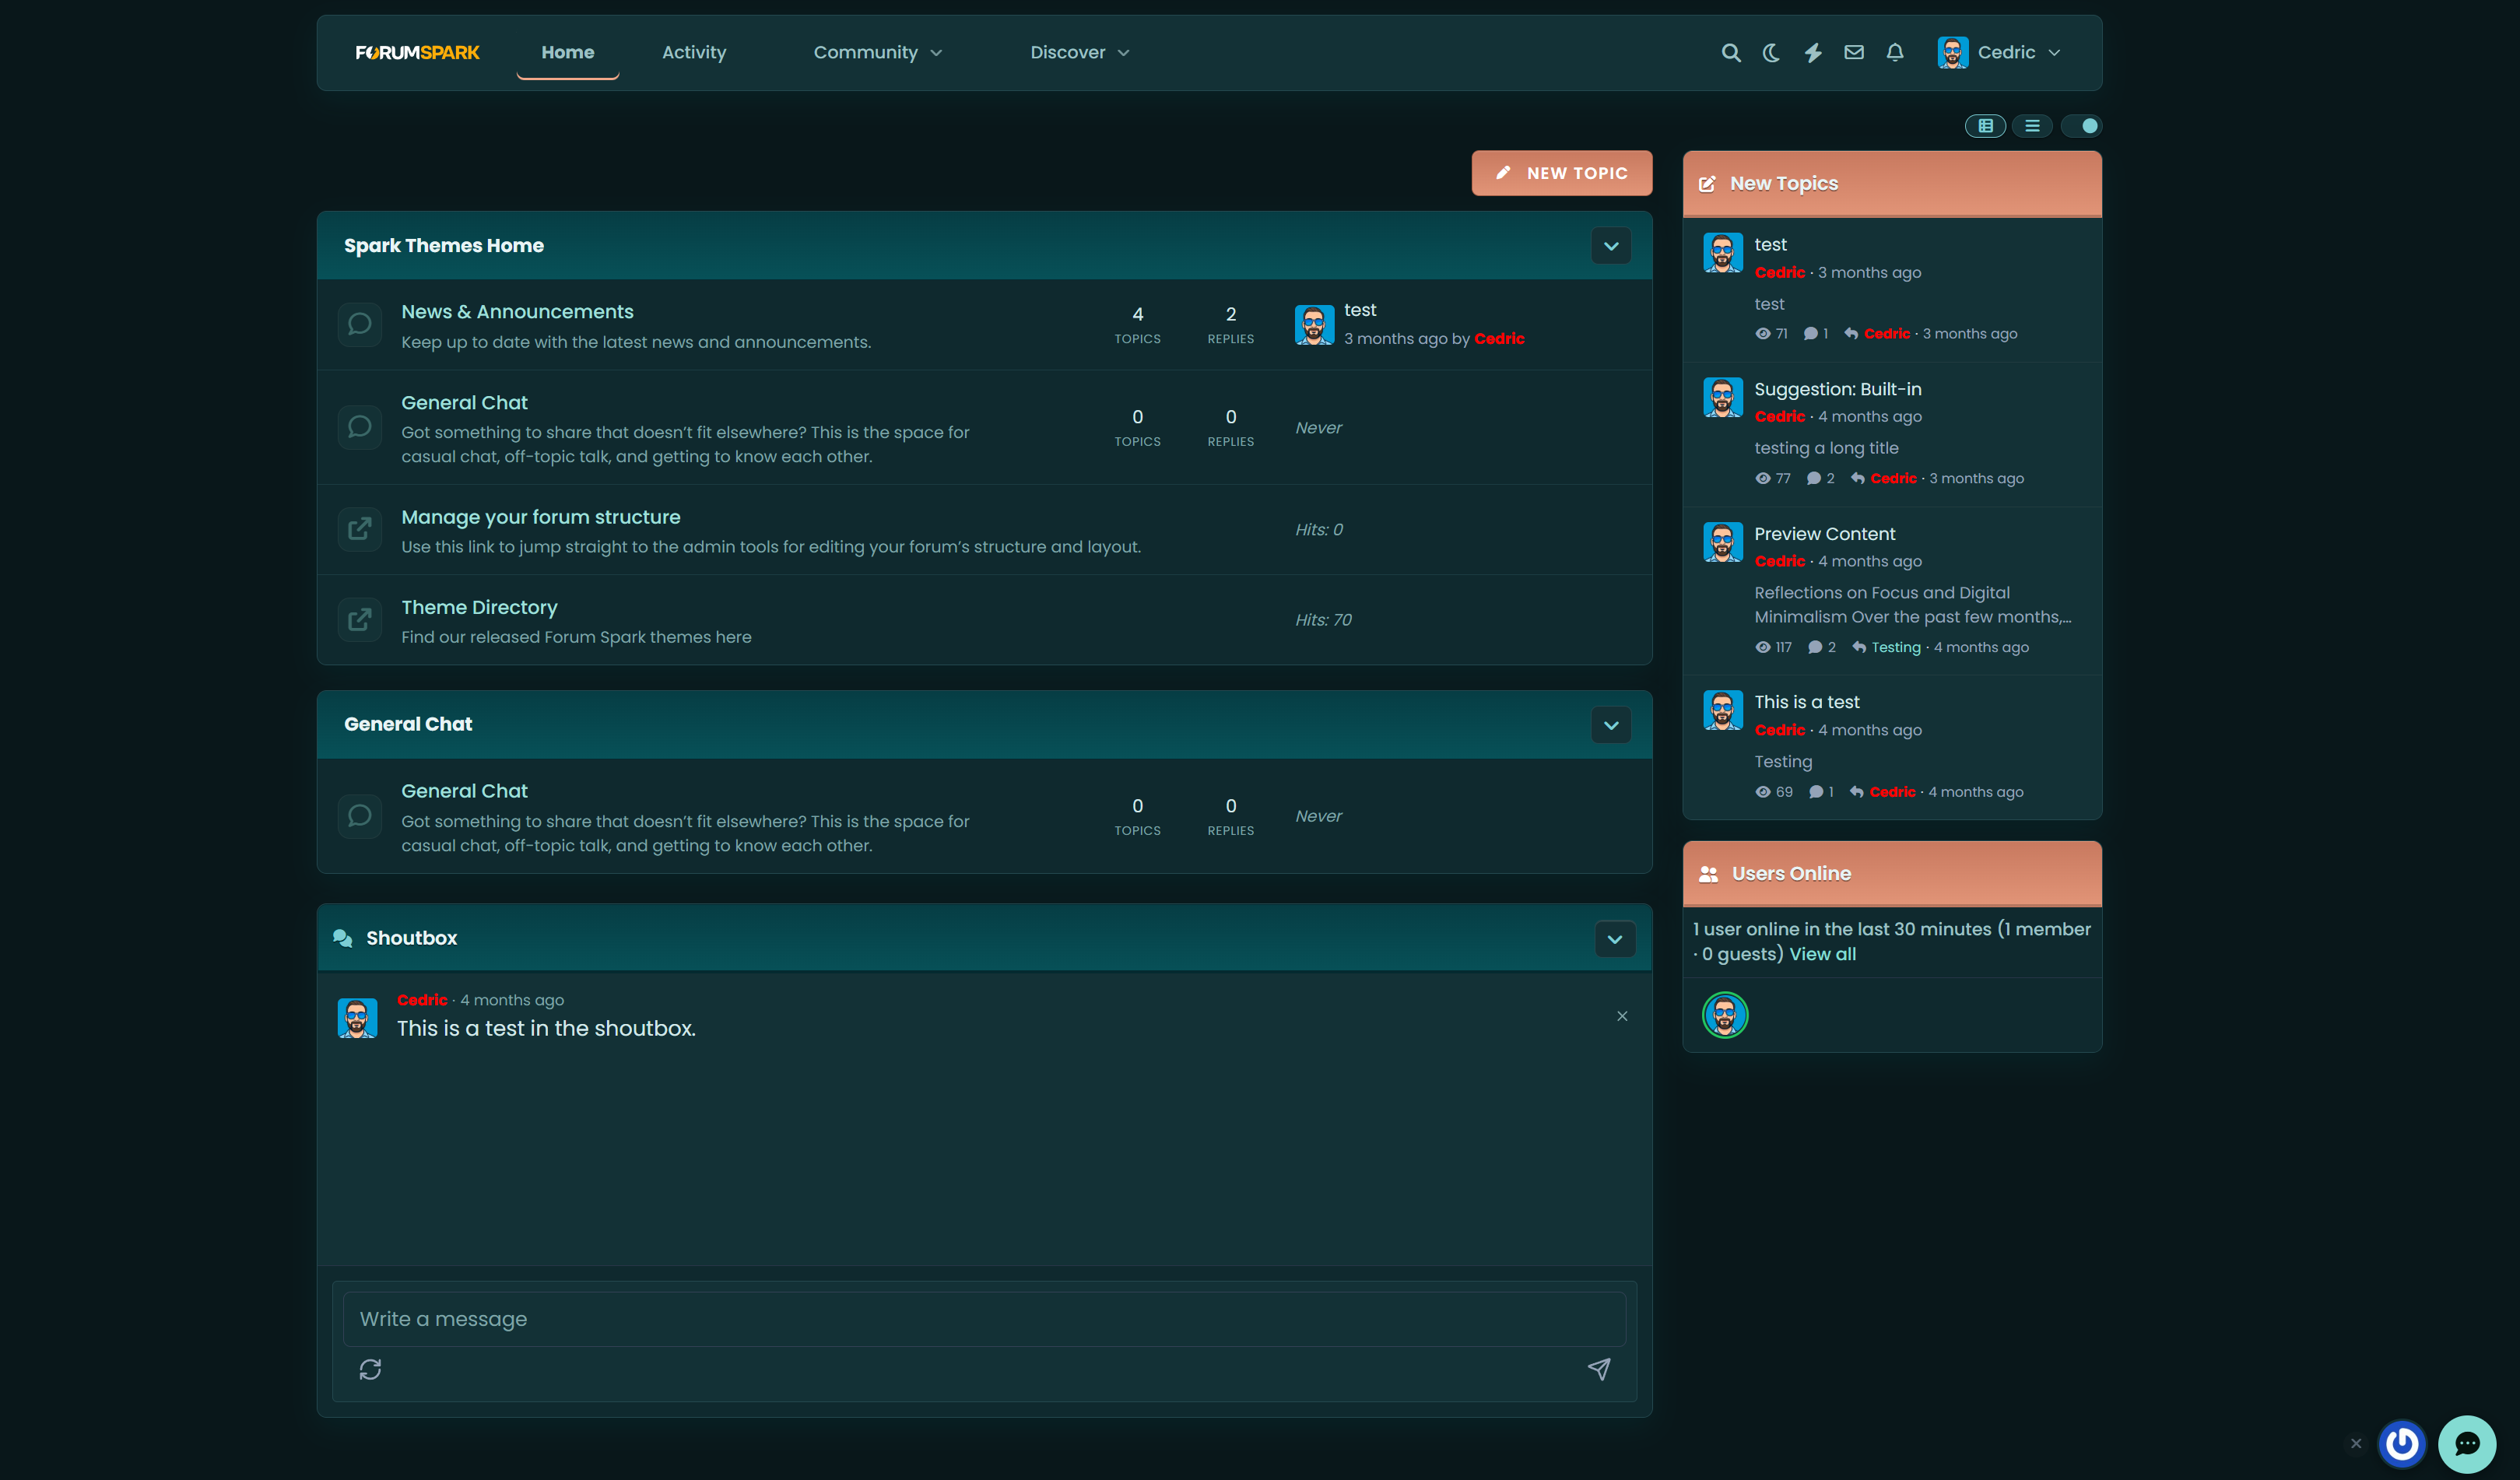Click the New Topics widget heading
This screenshot has width=2520, height=1480.
[1783, 183]
